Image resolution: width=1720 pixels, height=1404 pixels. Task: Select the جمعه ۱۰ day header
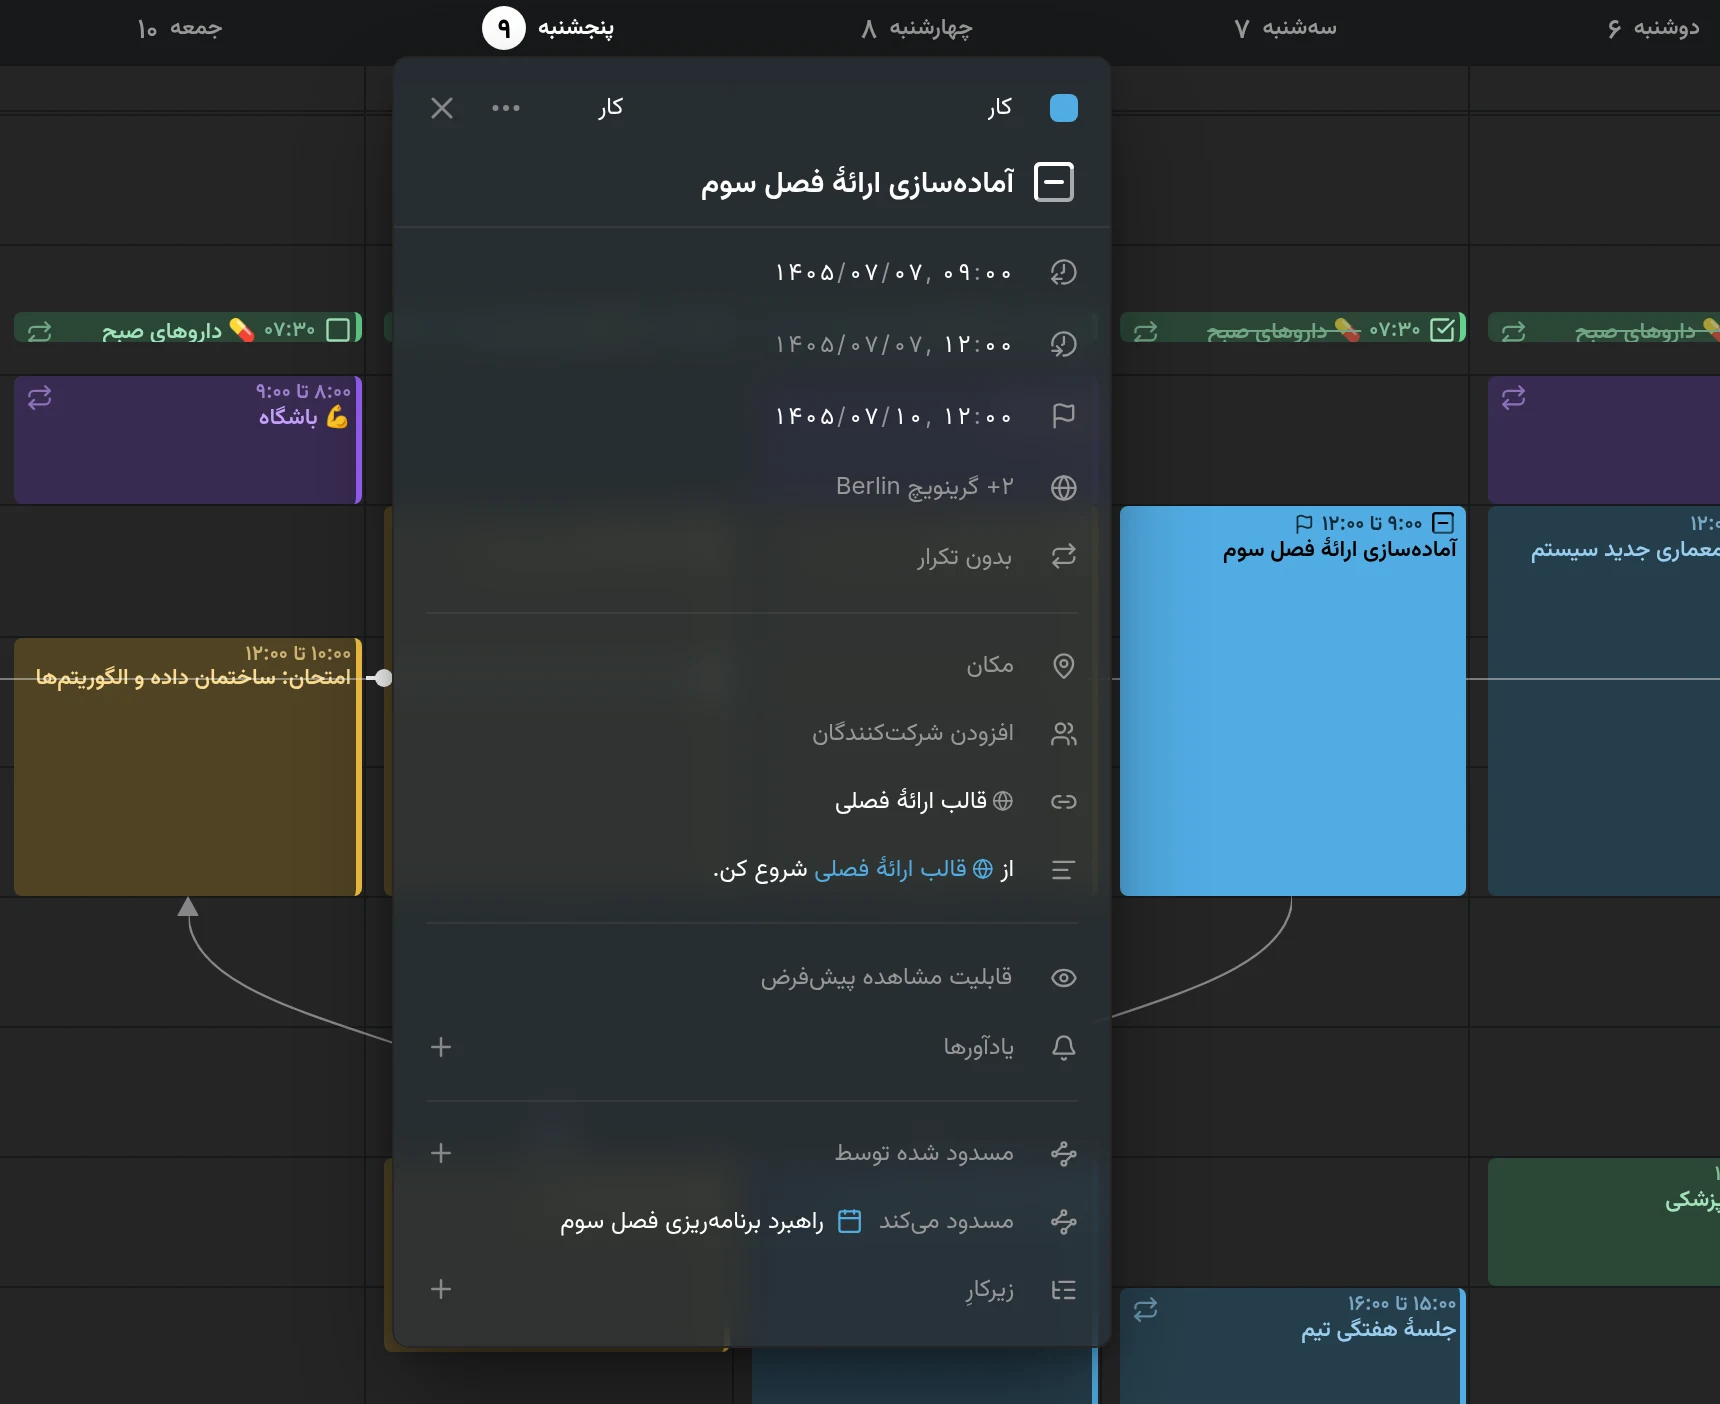pos(180,28)
